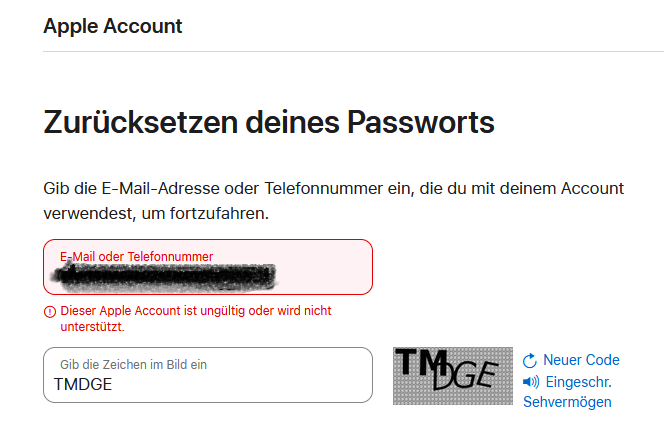Click the "Zurücksetzen deines Passworts" heading

click(x=269, y=122)
